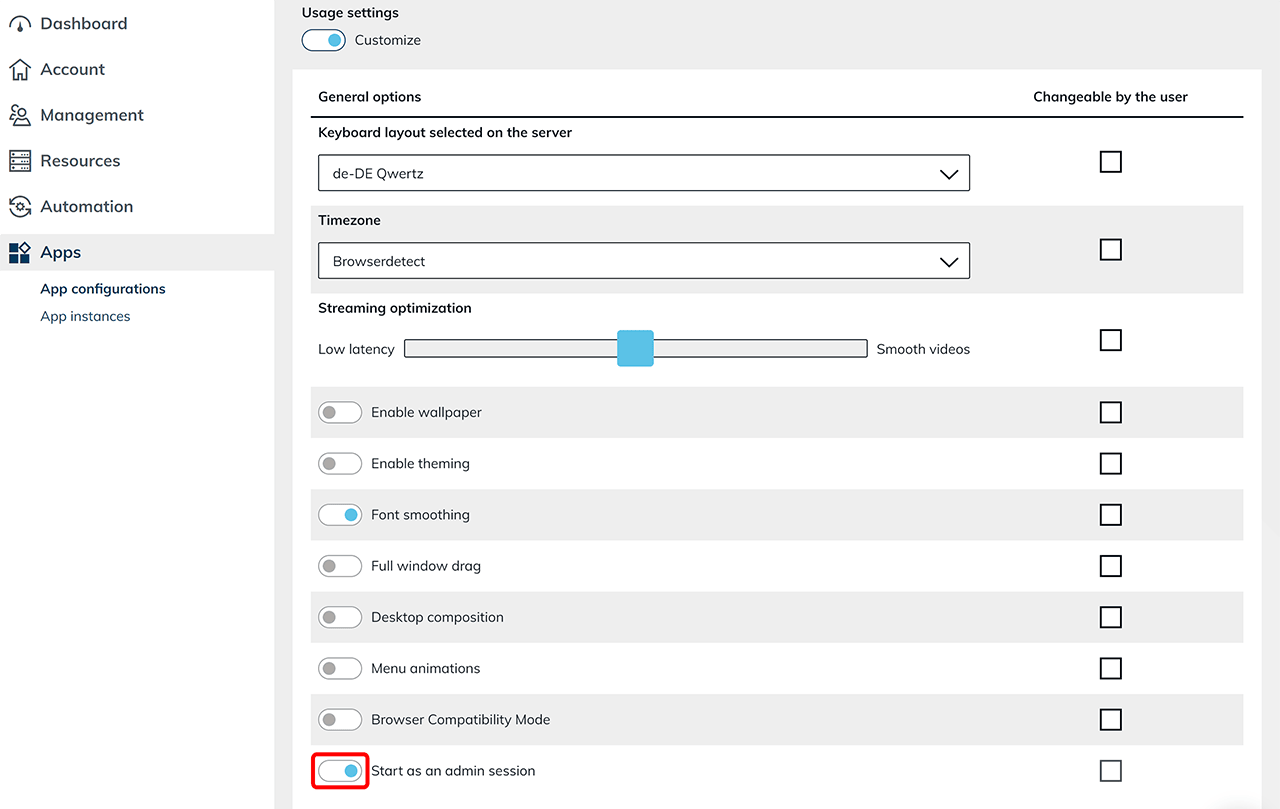Click the Account house icon

point(20,70)
